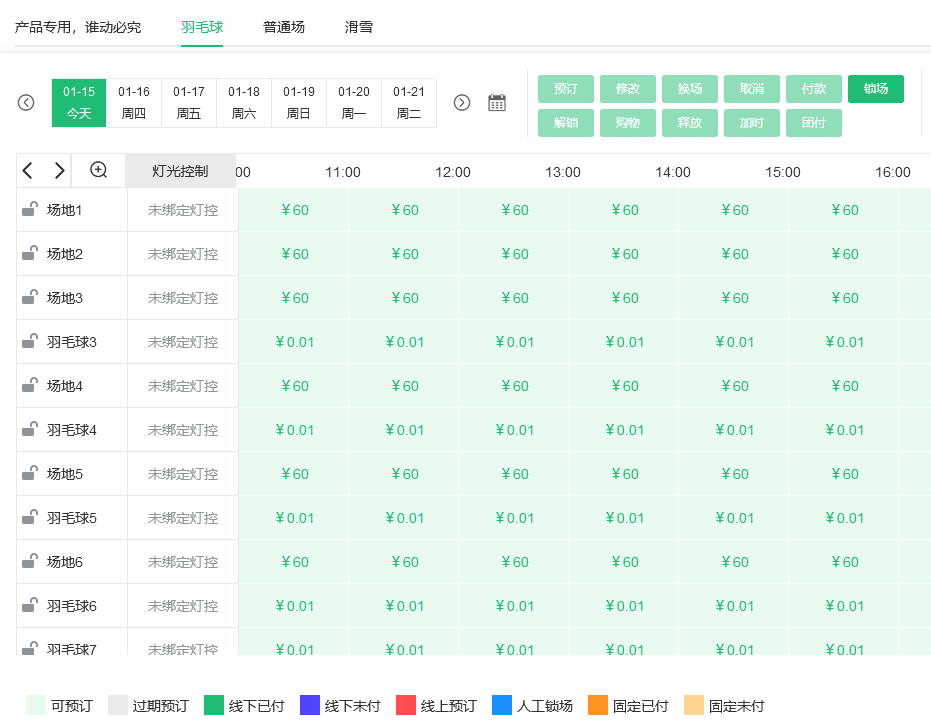Click the lock icon for 羽毛球3
This screenshot has height=727, width=931.
(30, 342)
